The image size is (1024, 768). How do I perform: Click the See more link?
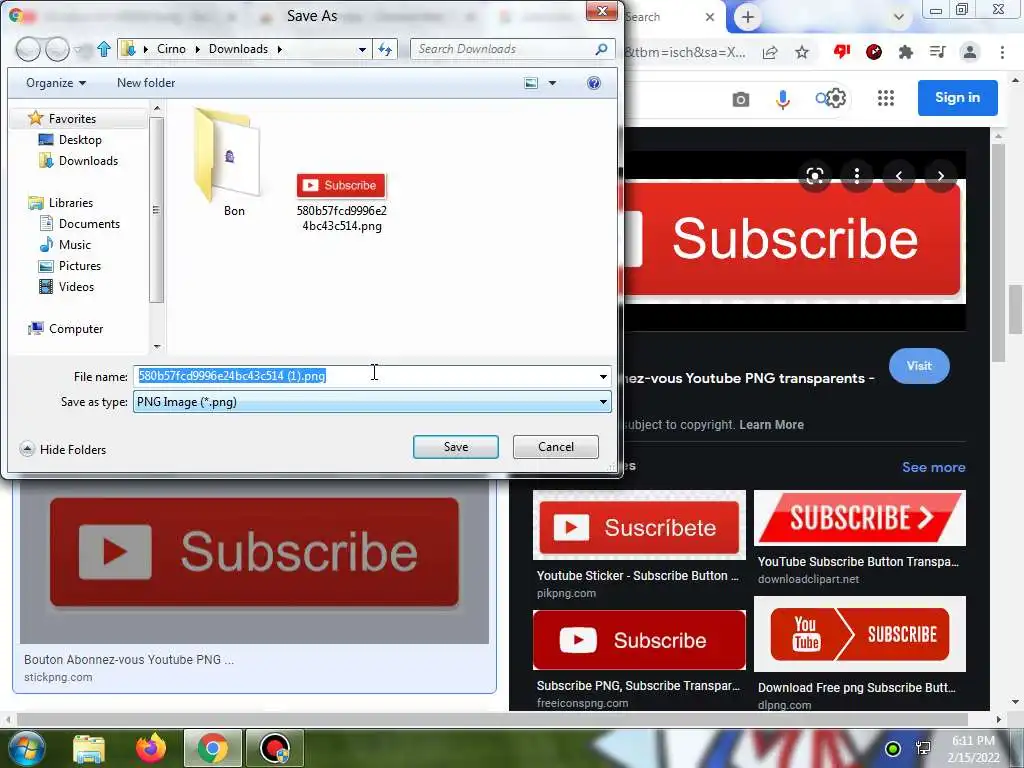pos(933,467)
